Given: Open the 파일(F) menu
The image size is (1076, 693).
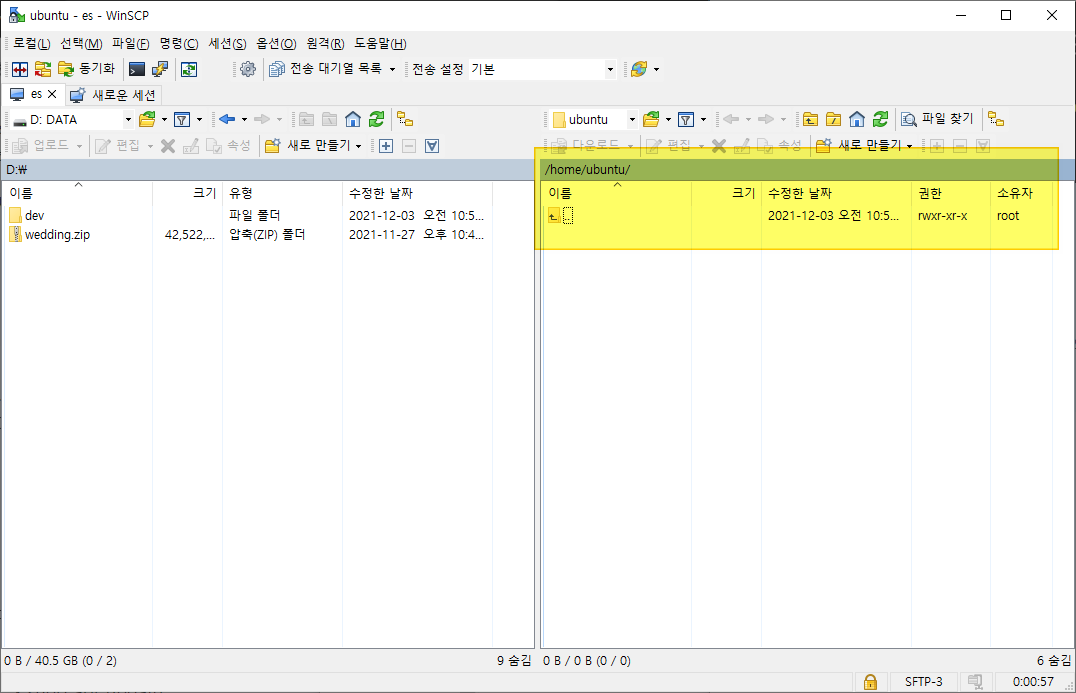Looking at the screenshot, I should pyautogui.click(x=130, y=43).
